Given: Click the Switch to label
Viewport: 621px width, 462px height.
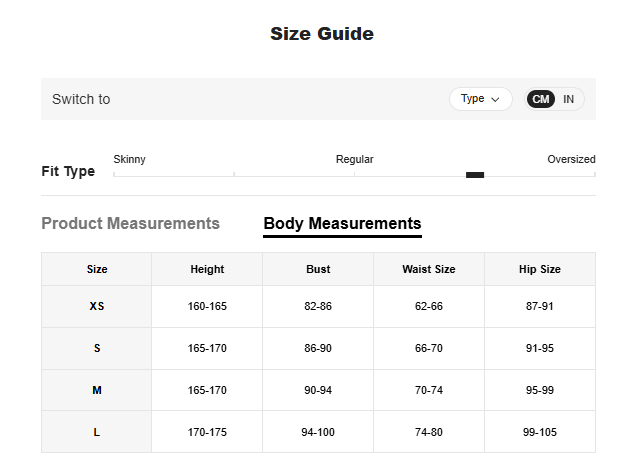Looking at the screenshot, I should (81, 99).
